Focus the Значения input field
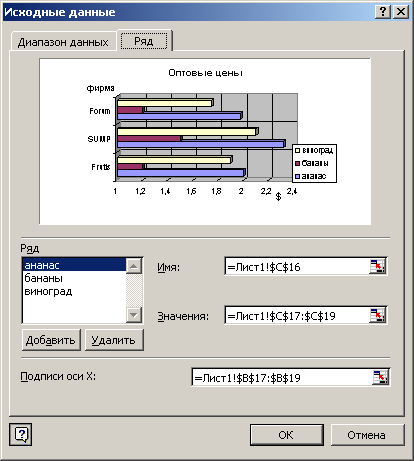Screen dimensions: 414x461 (x=297, y=316)
